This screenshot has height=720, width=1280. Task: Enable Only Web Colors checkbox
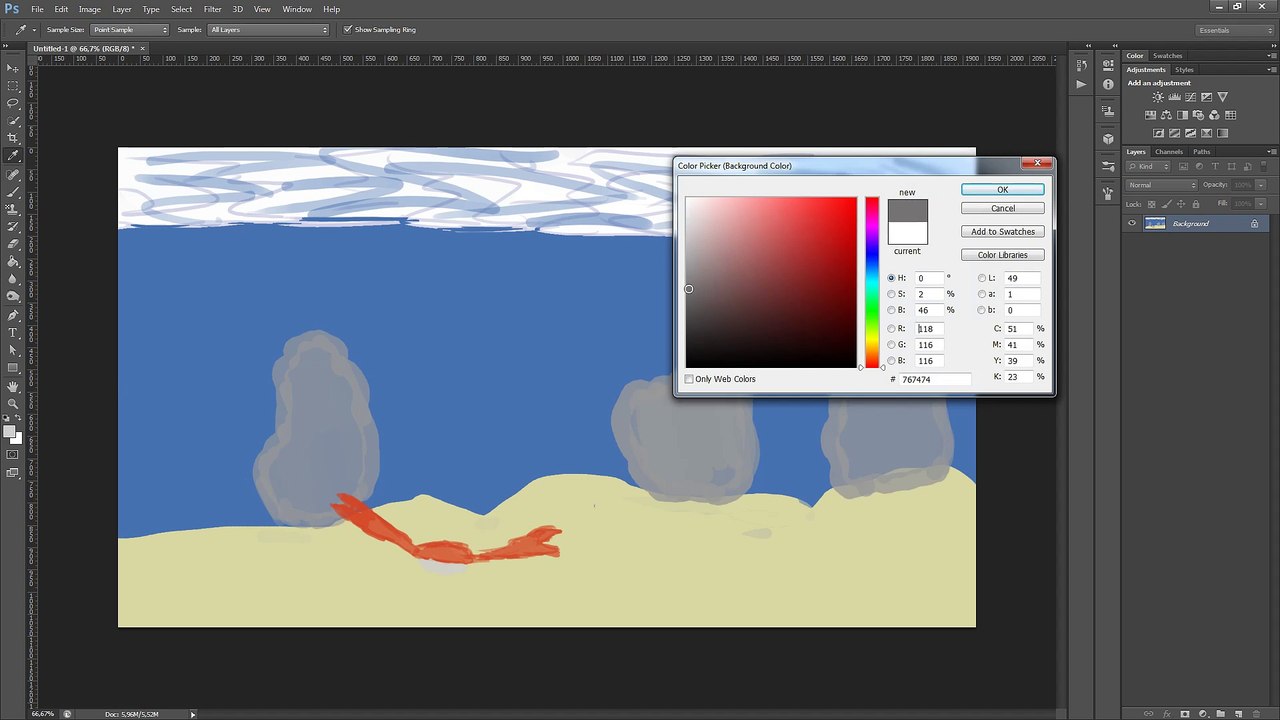(x=689, y=379)
